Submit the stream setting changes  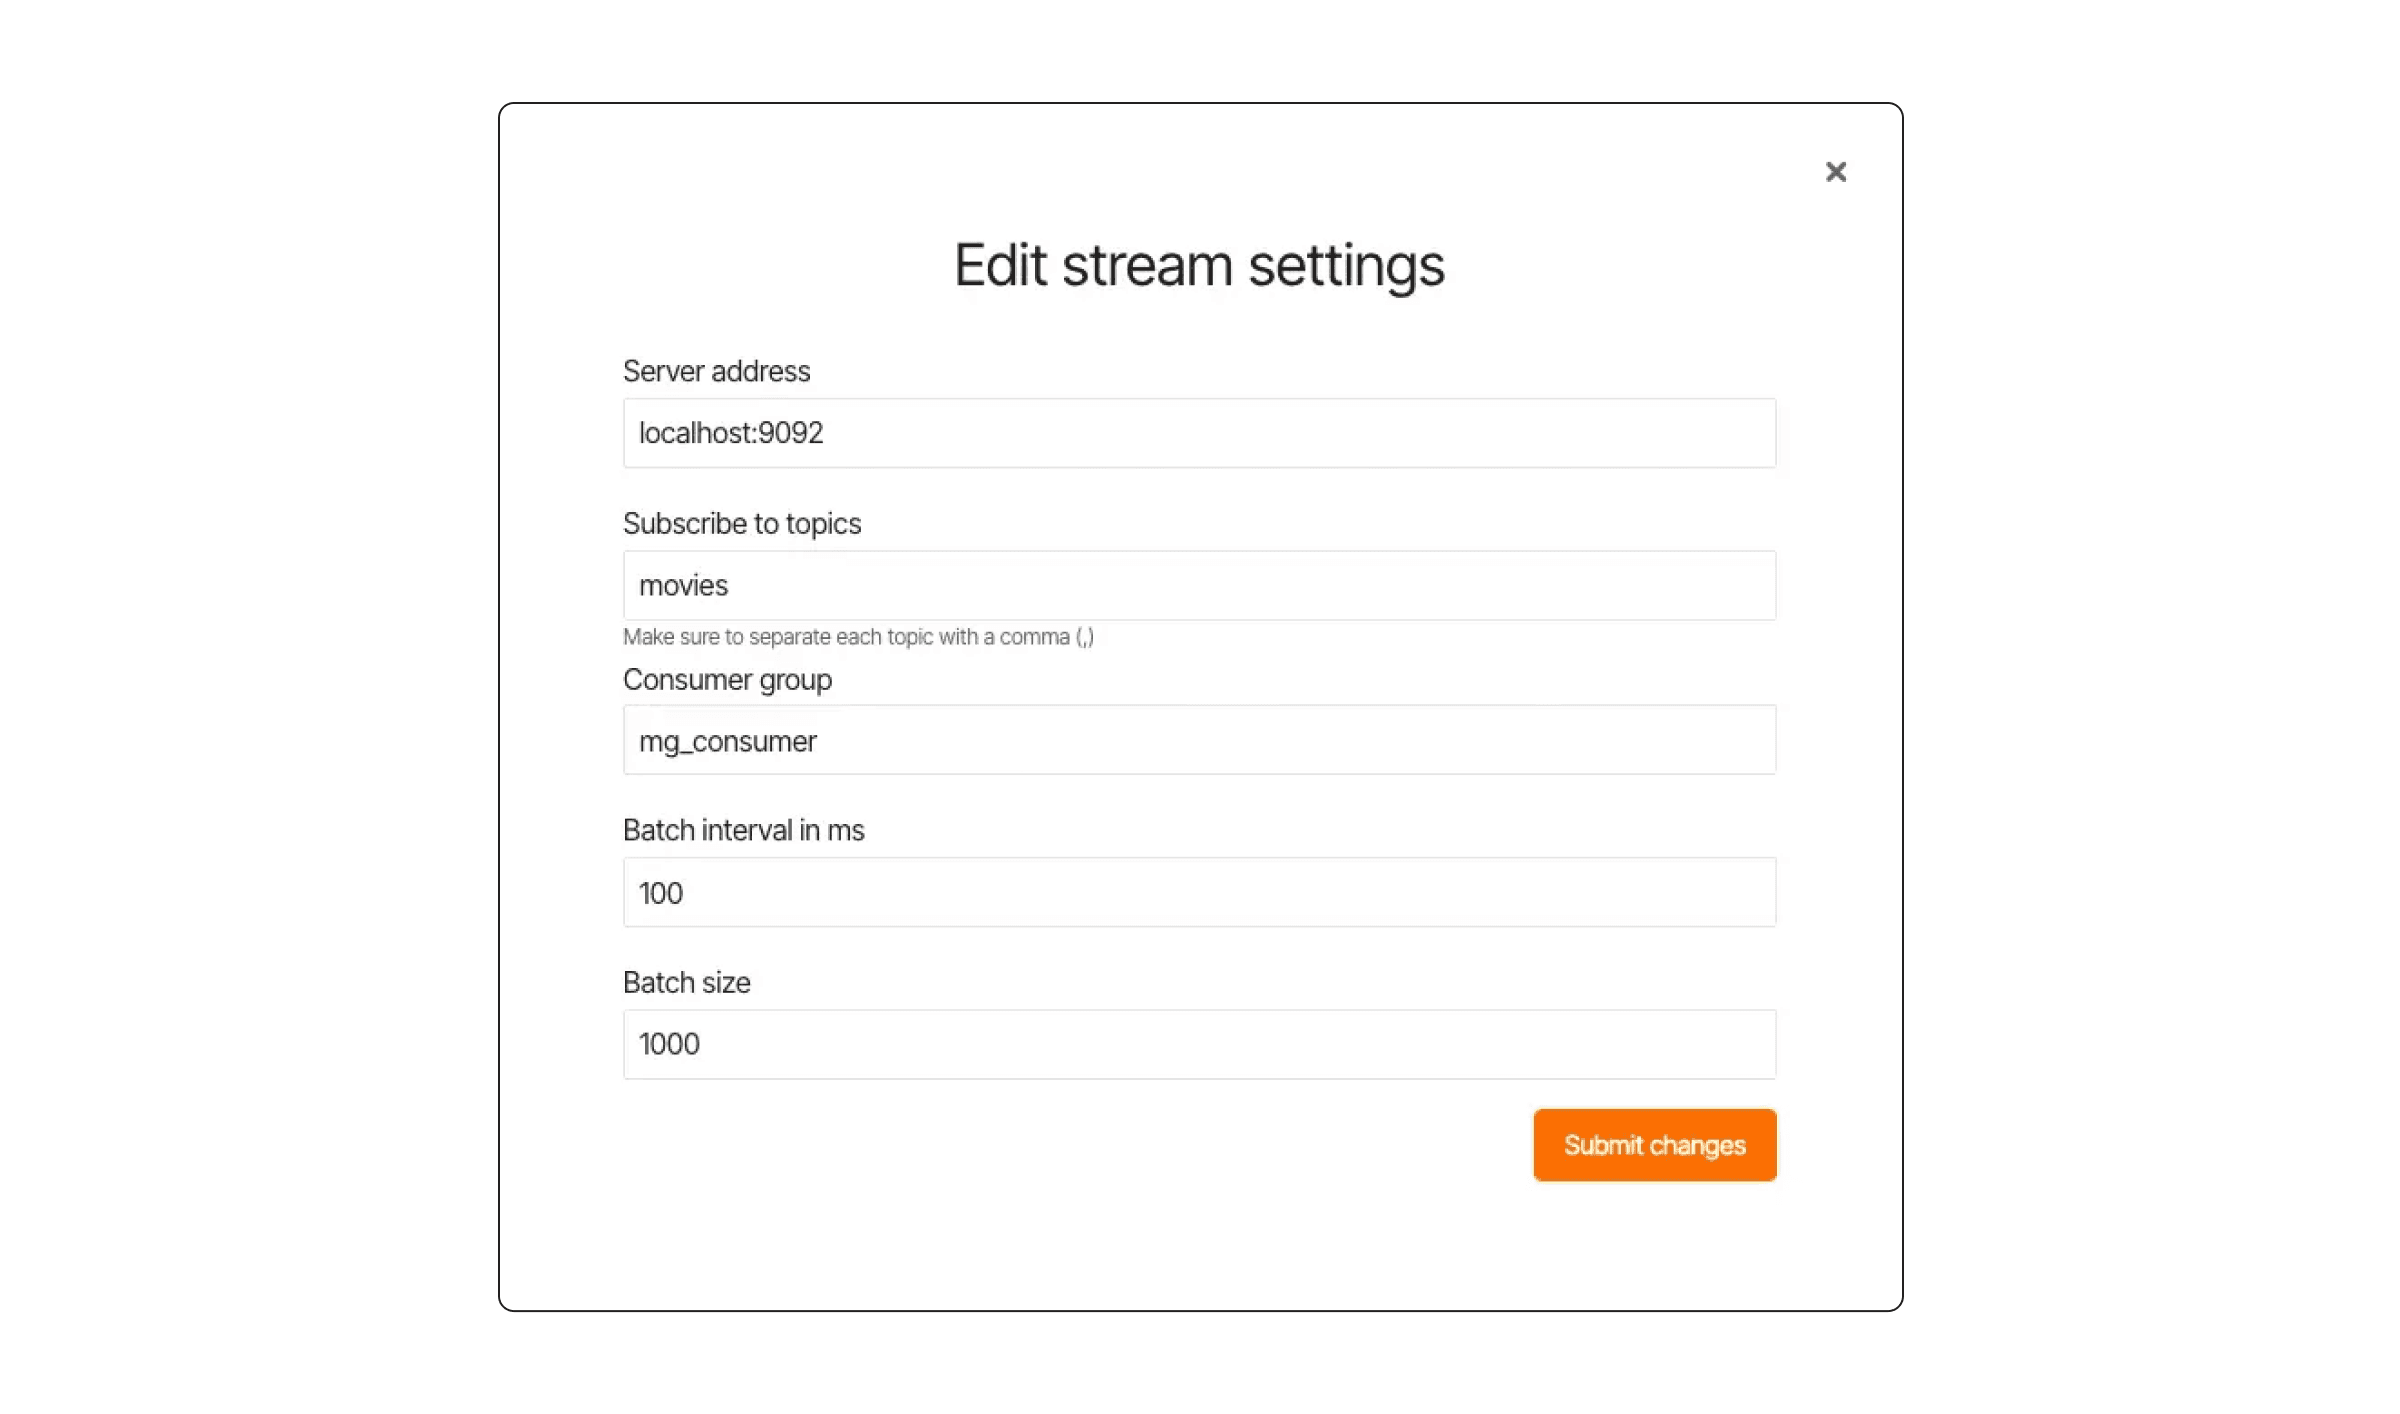(x=1654, y=1144)
